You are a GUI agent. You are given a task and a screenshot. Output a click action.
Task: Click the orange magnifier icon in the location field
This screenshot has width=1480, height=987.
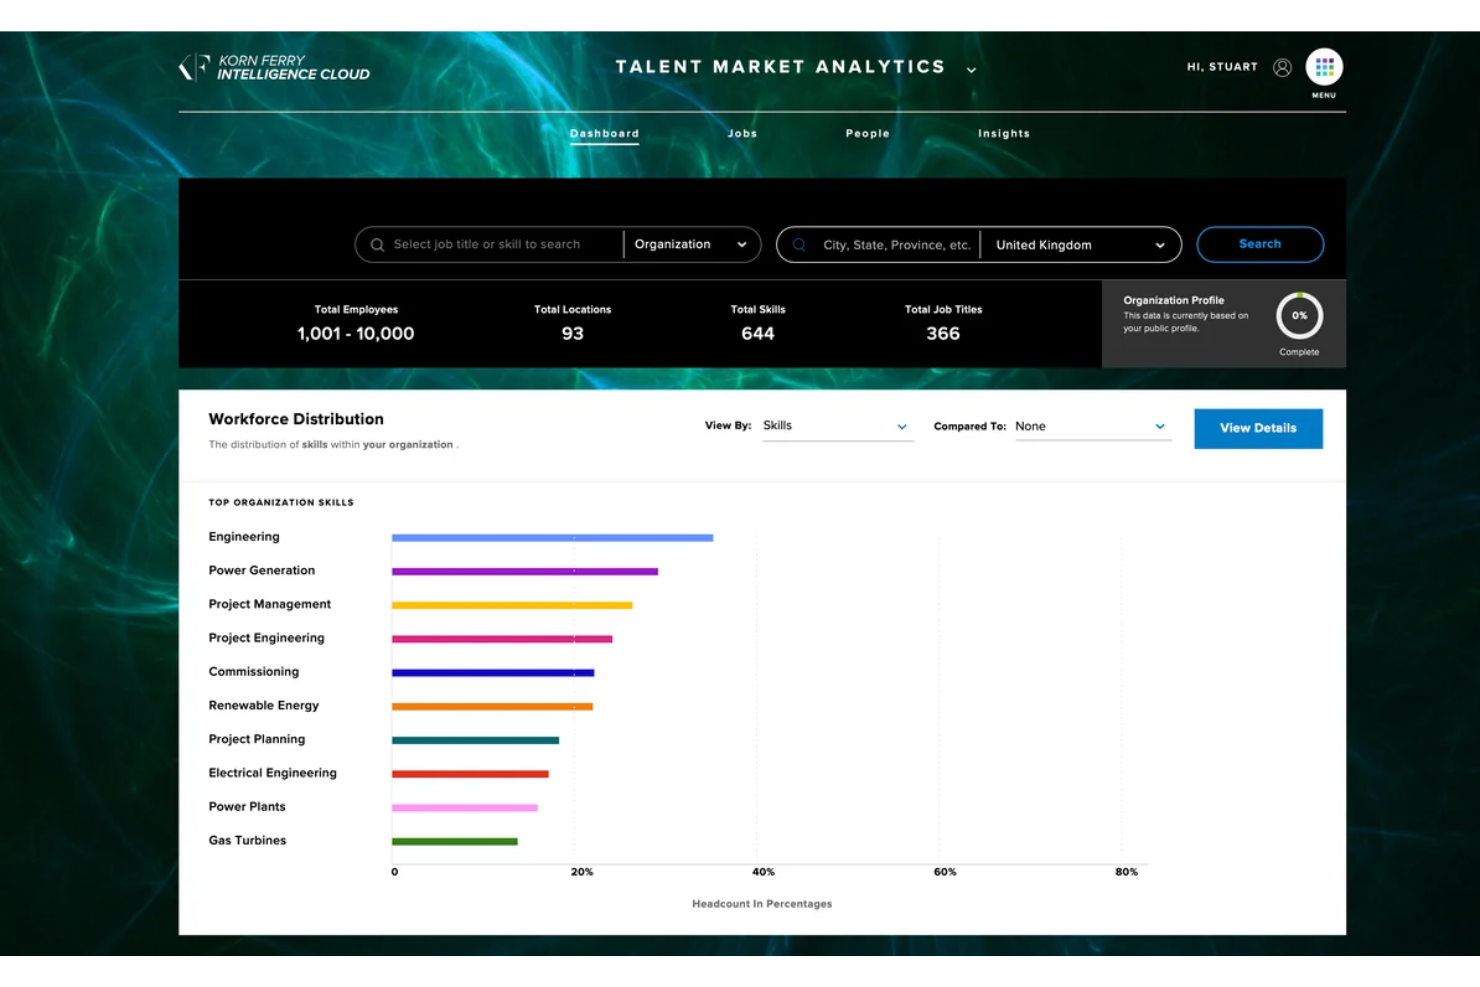[x=797, y=244]
